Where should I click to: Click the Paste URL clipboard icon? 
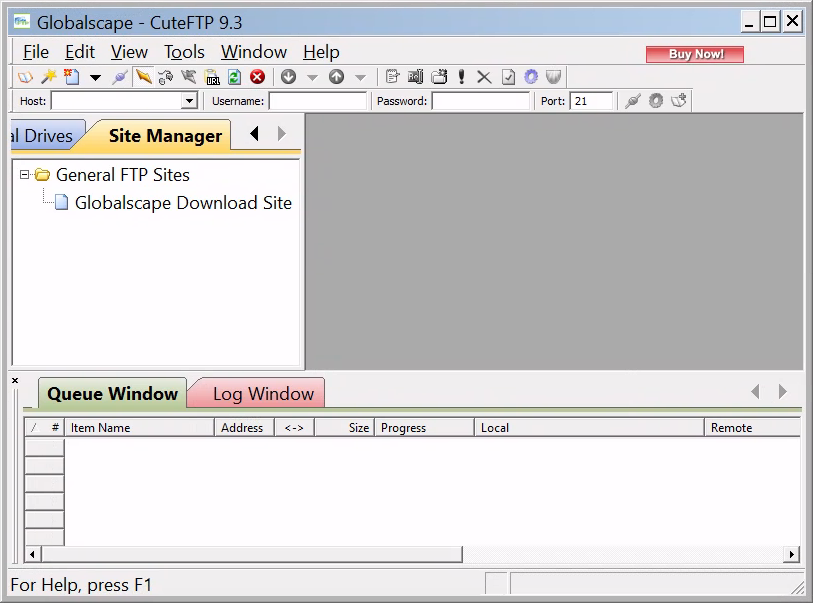point(212,77)
